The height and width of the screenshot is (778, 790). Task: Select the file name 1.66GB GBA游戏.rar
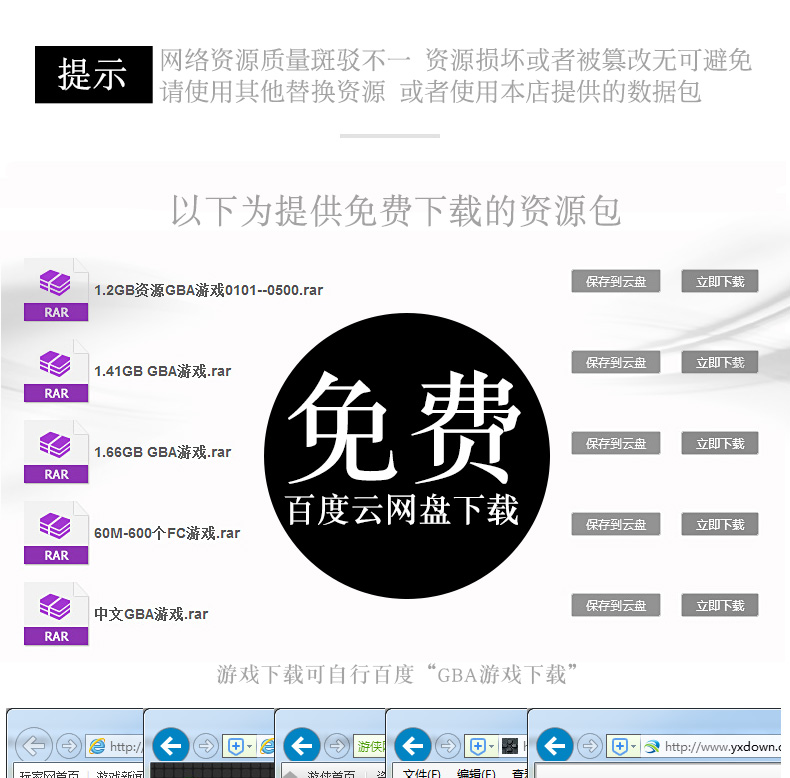pyautogui.click(x=162, y=452)
